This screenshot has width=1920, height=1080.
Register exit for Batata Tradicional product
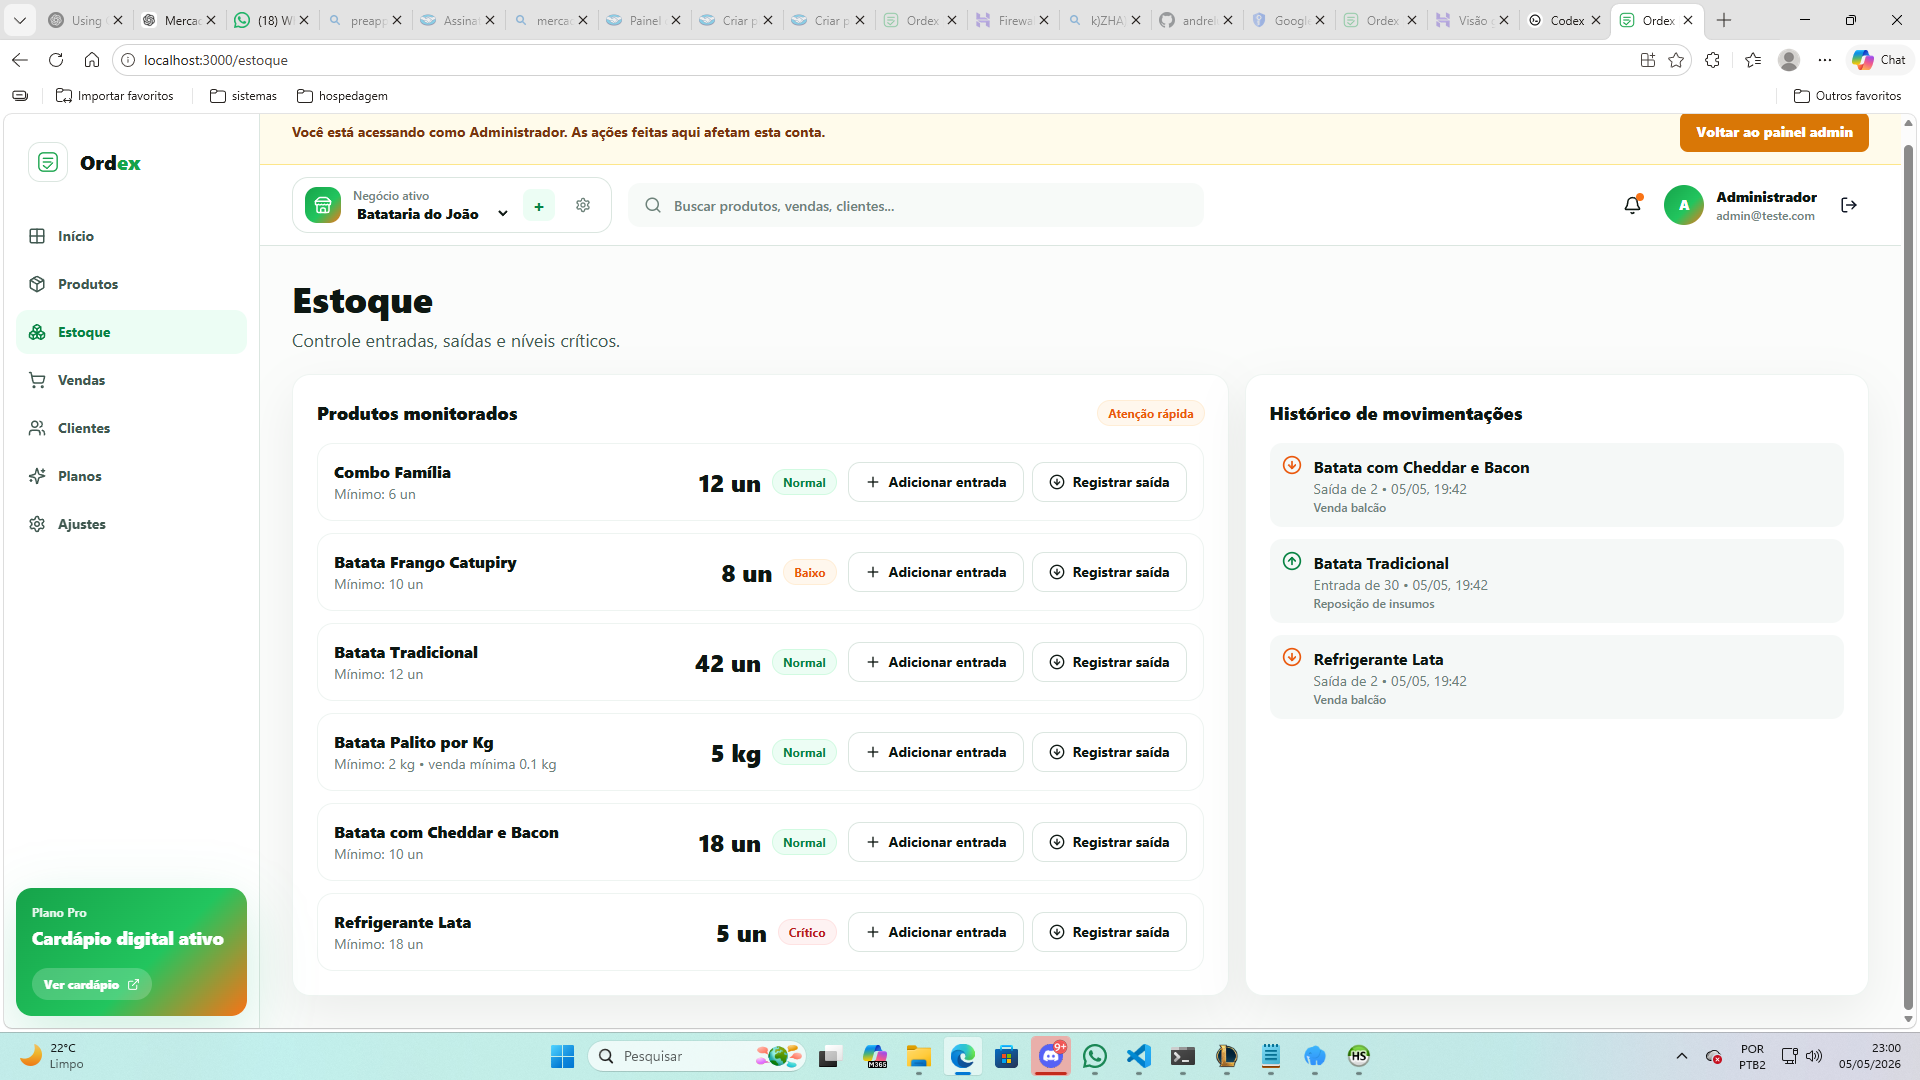click(x=1109, y=662)
